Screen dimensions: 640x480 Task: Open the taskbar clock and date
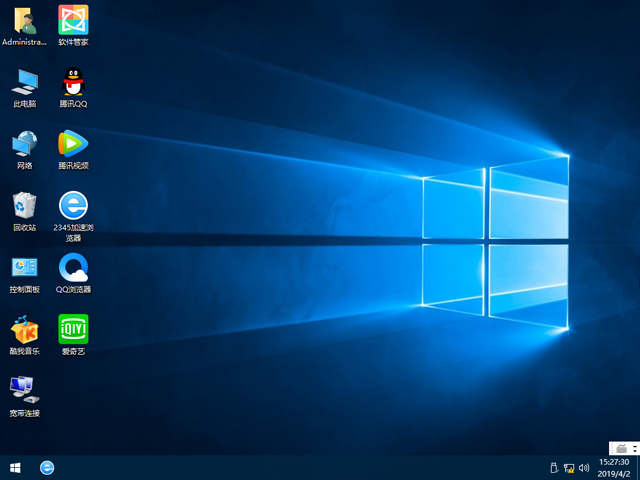[613, 468]
